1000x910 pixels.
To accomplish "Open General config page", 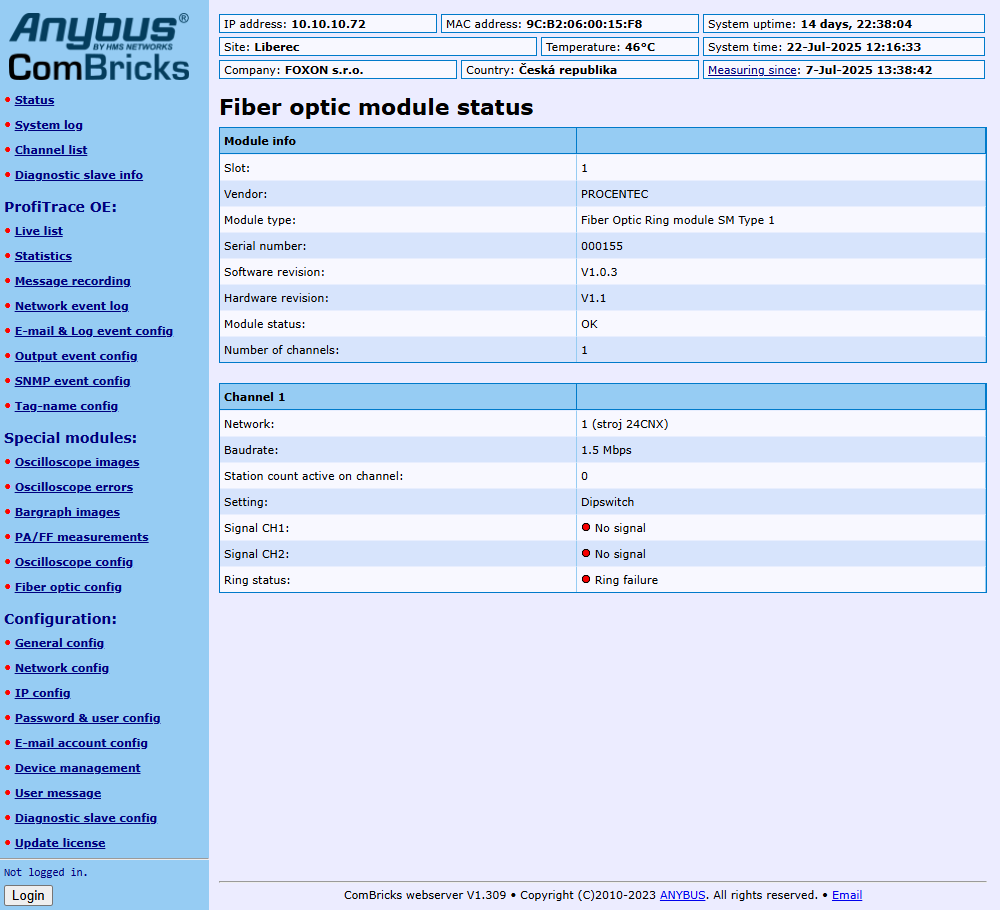I will (59, 643).
